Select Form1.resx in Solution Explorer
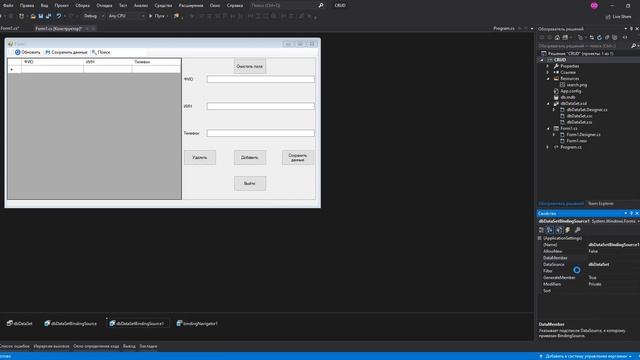This screenshot has width=640, height=360. 576,141
